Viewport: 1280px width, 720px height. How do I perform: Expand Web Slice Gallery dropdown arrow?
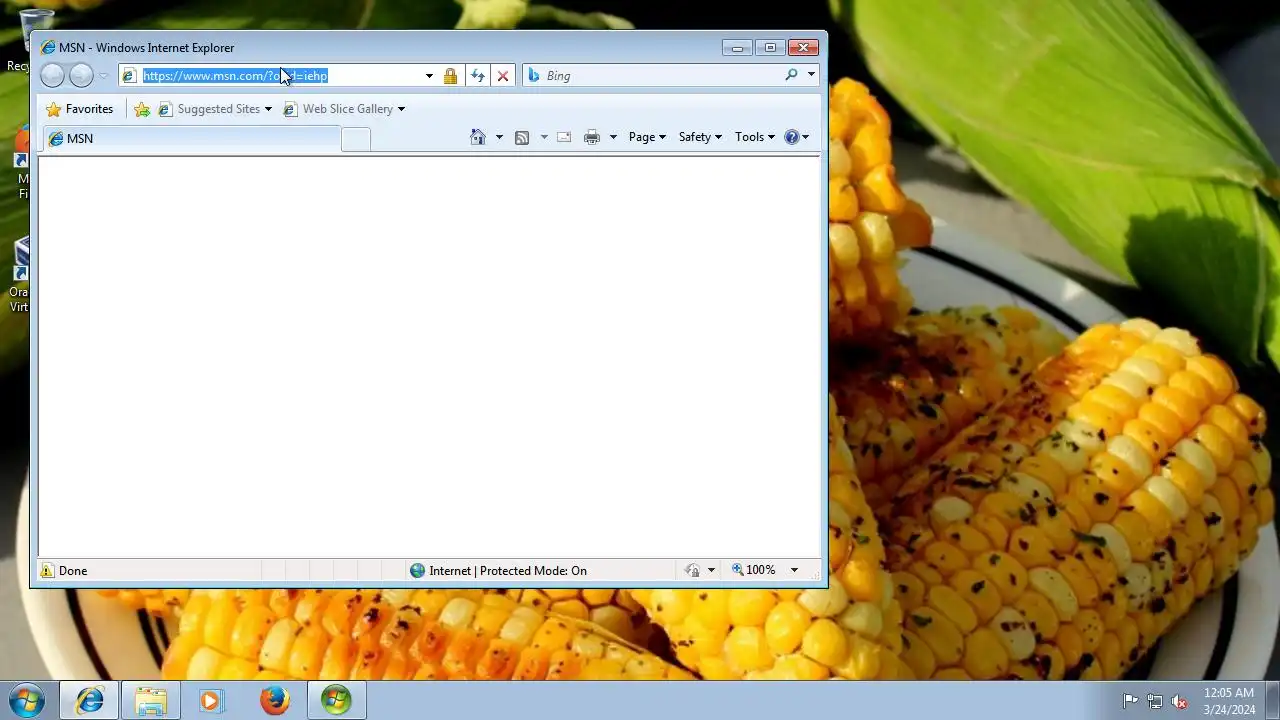(401, 109)
